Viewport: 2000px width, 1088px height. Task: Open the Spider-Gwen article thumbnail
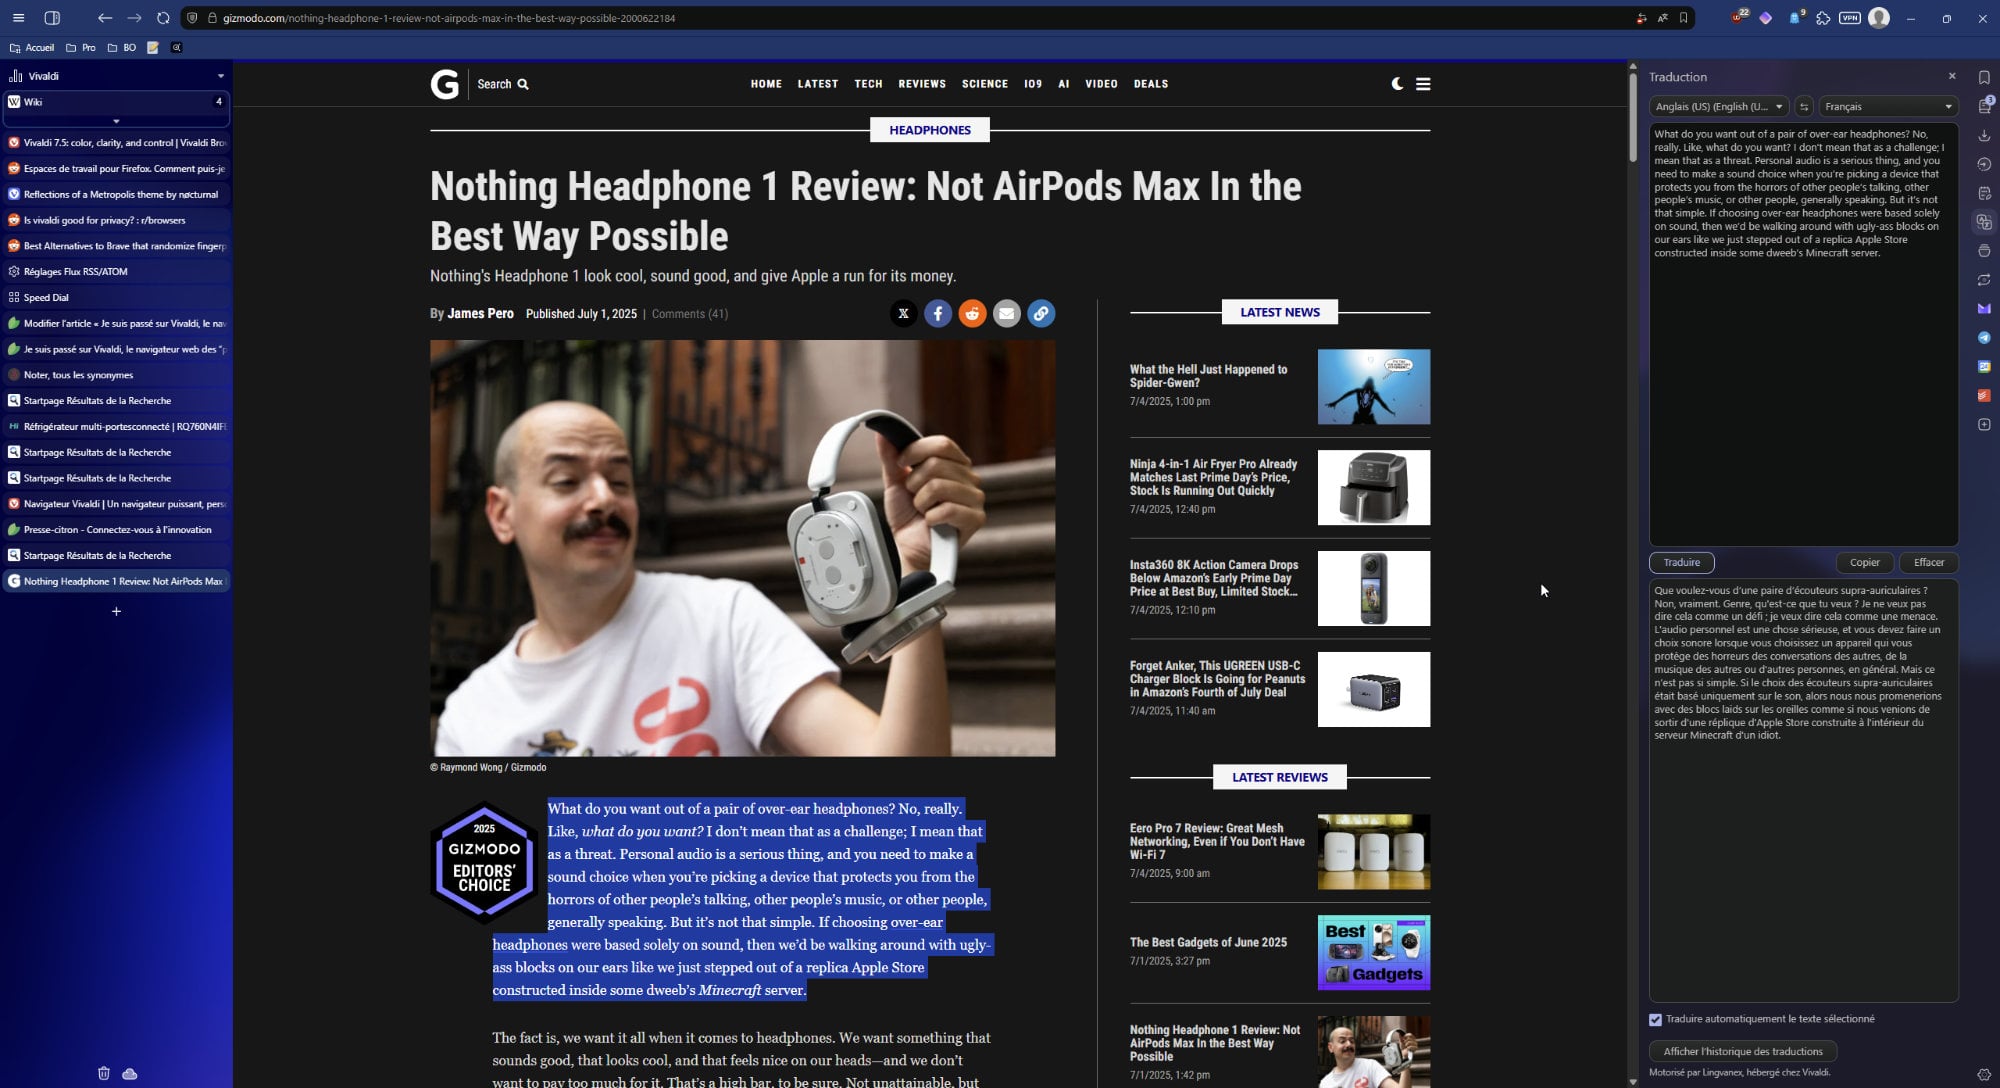pos(1374,386)
